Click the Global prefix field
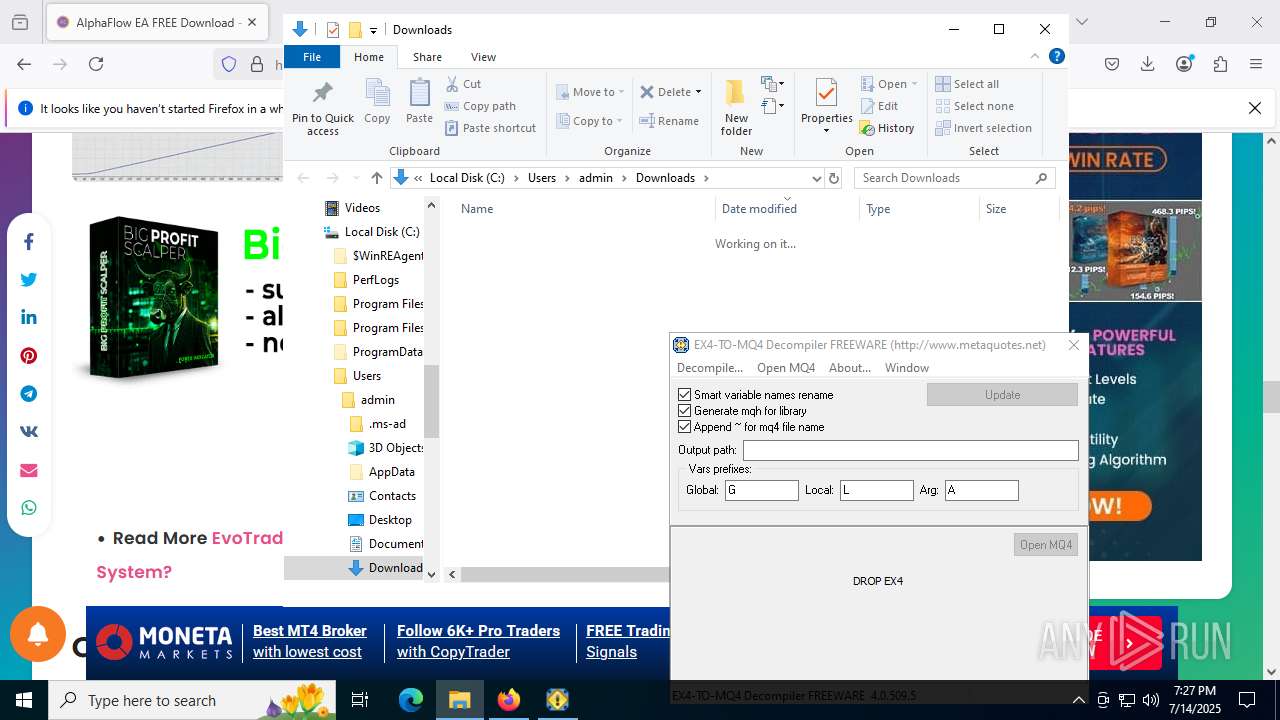Viewport: 1280px width, 720px height. click(x=762, y=490)
